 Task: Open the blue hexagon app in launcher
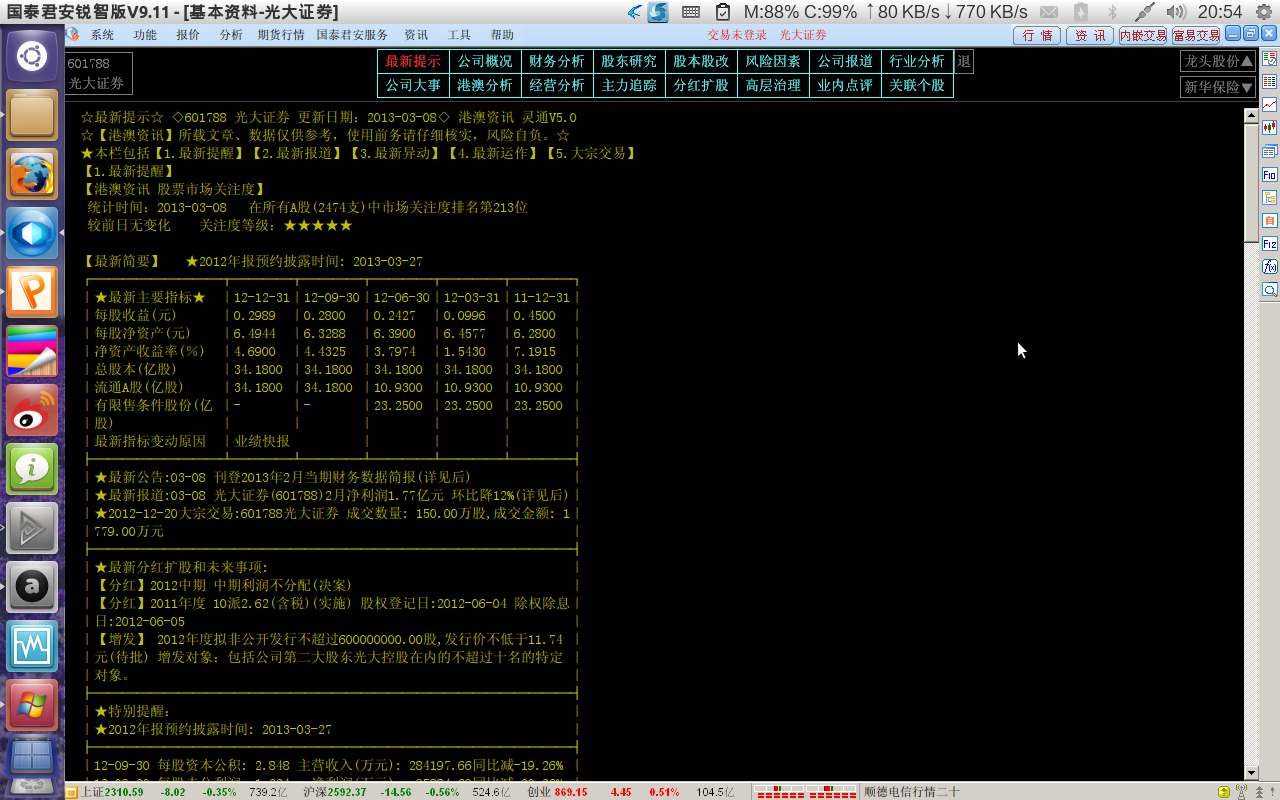pos(32,232)
